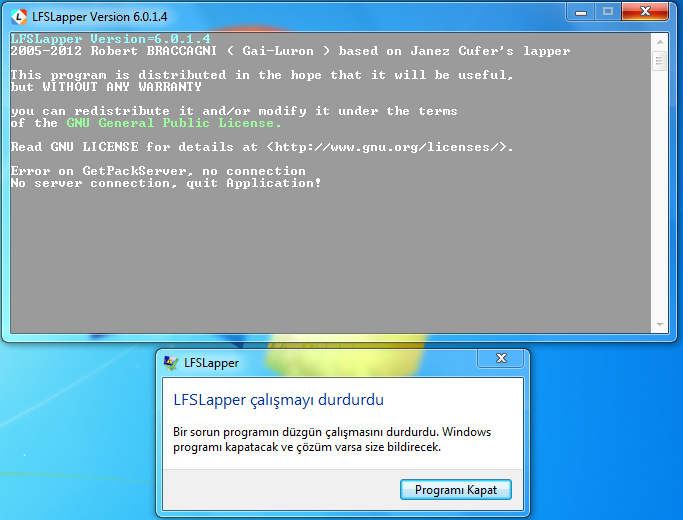
Task: Click the 'LFSLapper çalışmayı durdurdu' heading
Action: click(x=278, y=400)
